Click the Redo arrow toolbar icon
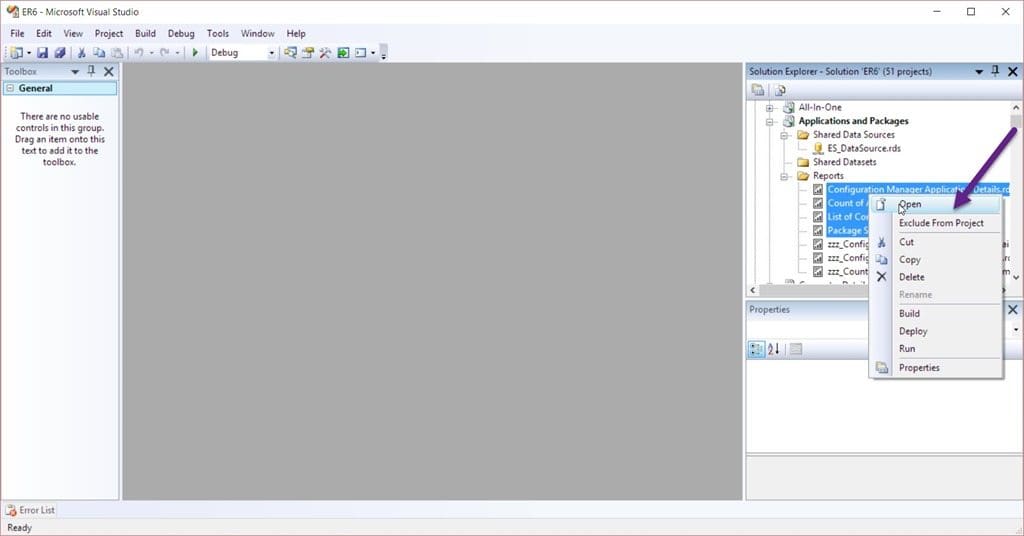The image size is (1024, 536). (165, 53)
